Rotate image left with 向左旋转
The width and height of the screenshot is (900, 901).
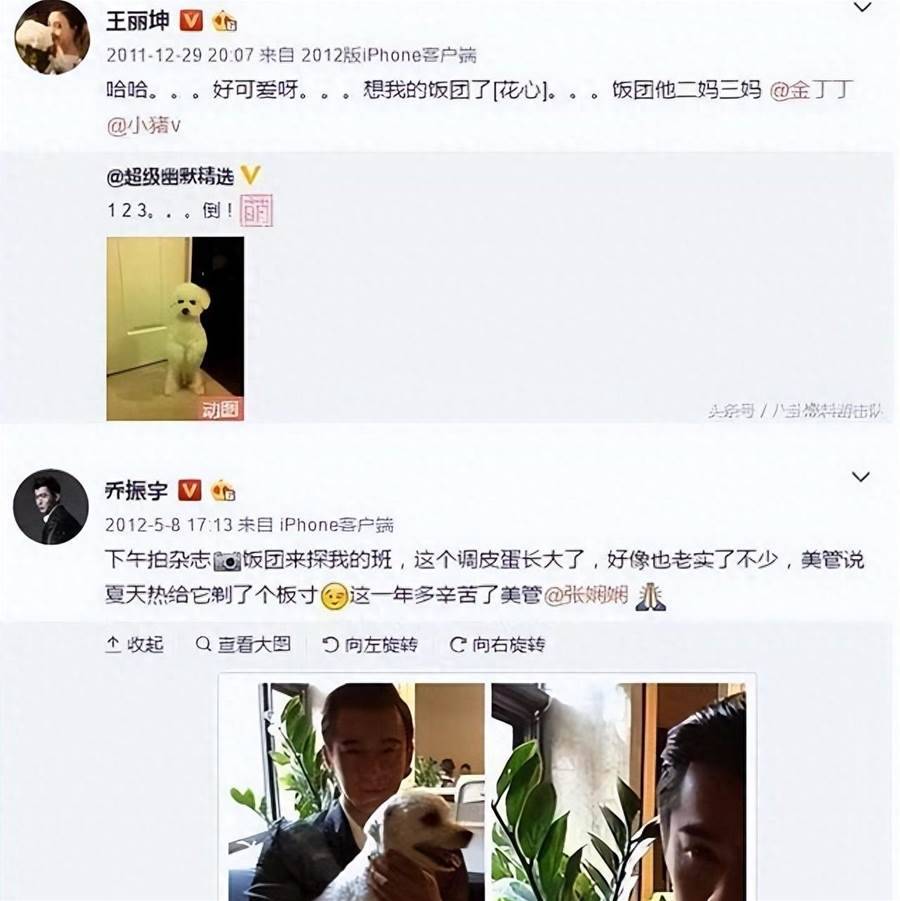point(370,645)
